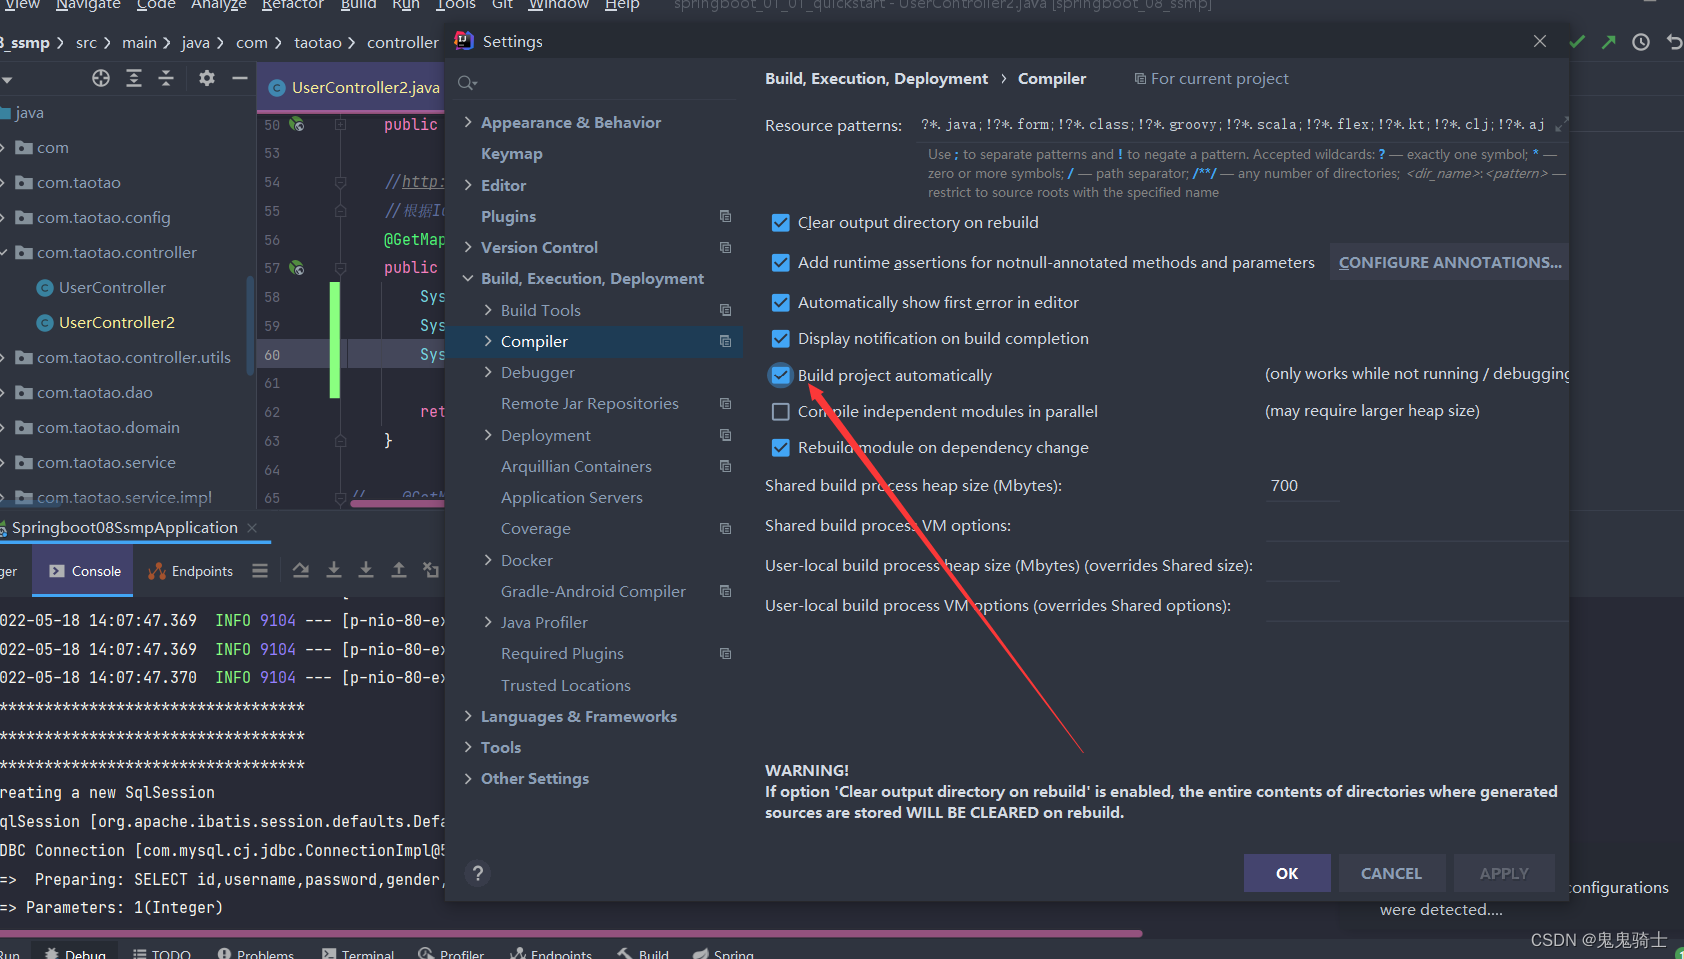This screenshot has width=1684, height=959.
Task: Expand the Docker subsection
Action: tap(488, 560)
